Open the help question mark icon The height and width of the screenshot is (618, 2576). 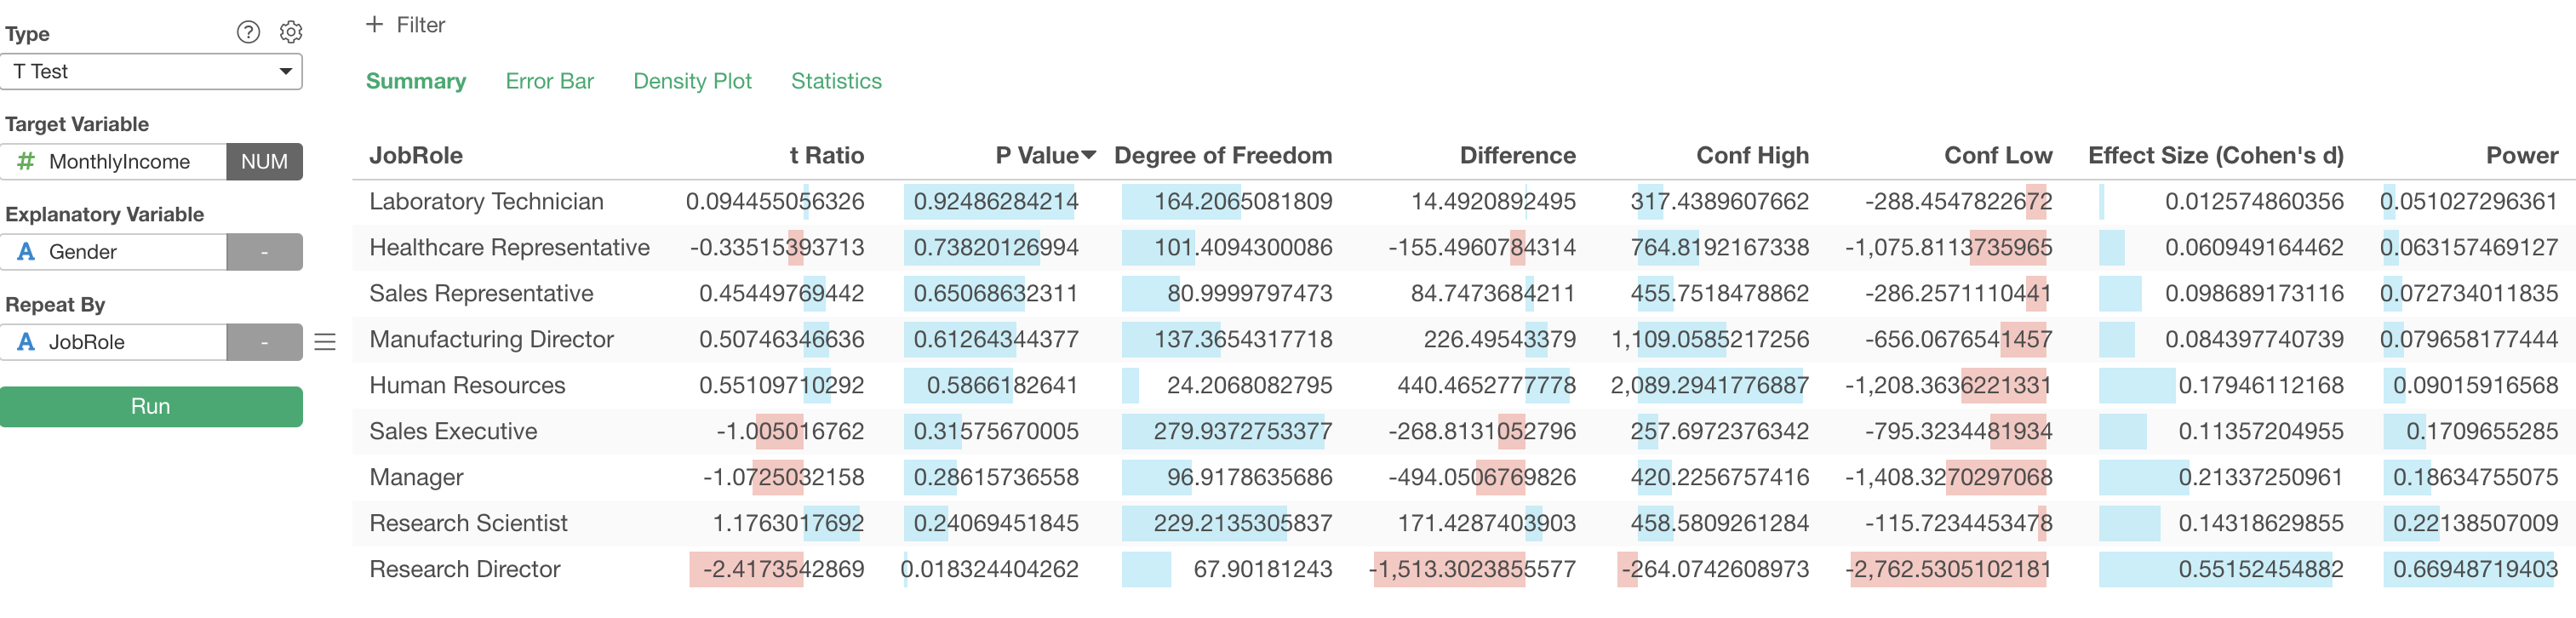pyautogui.click(x=248, y=32)
